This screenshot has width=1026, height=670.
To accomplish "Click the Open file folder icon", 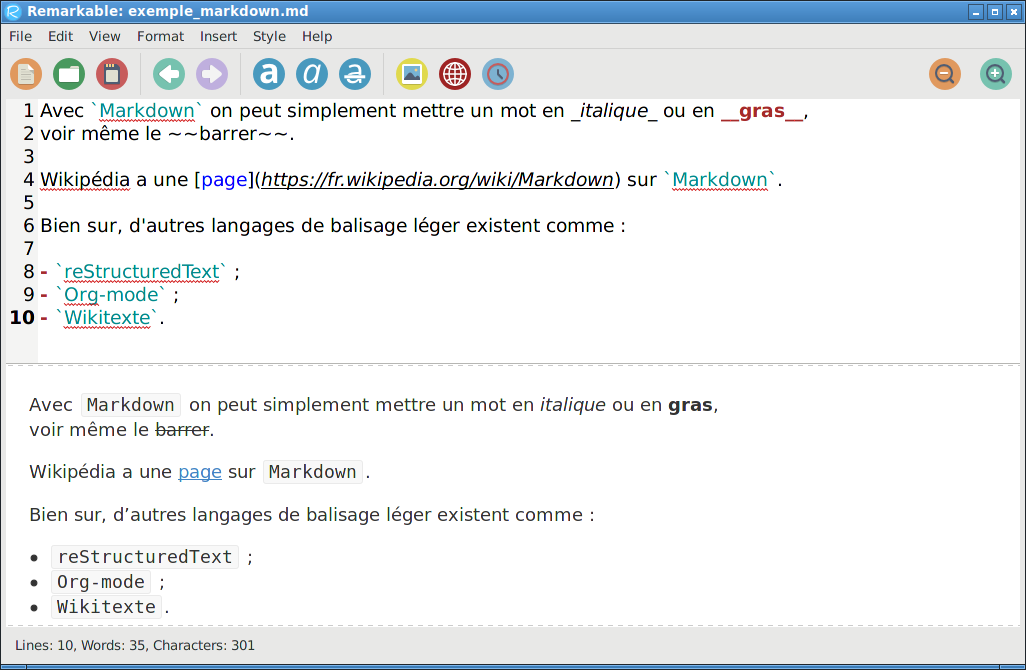I will point(69,74).
